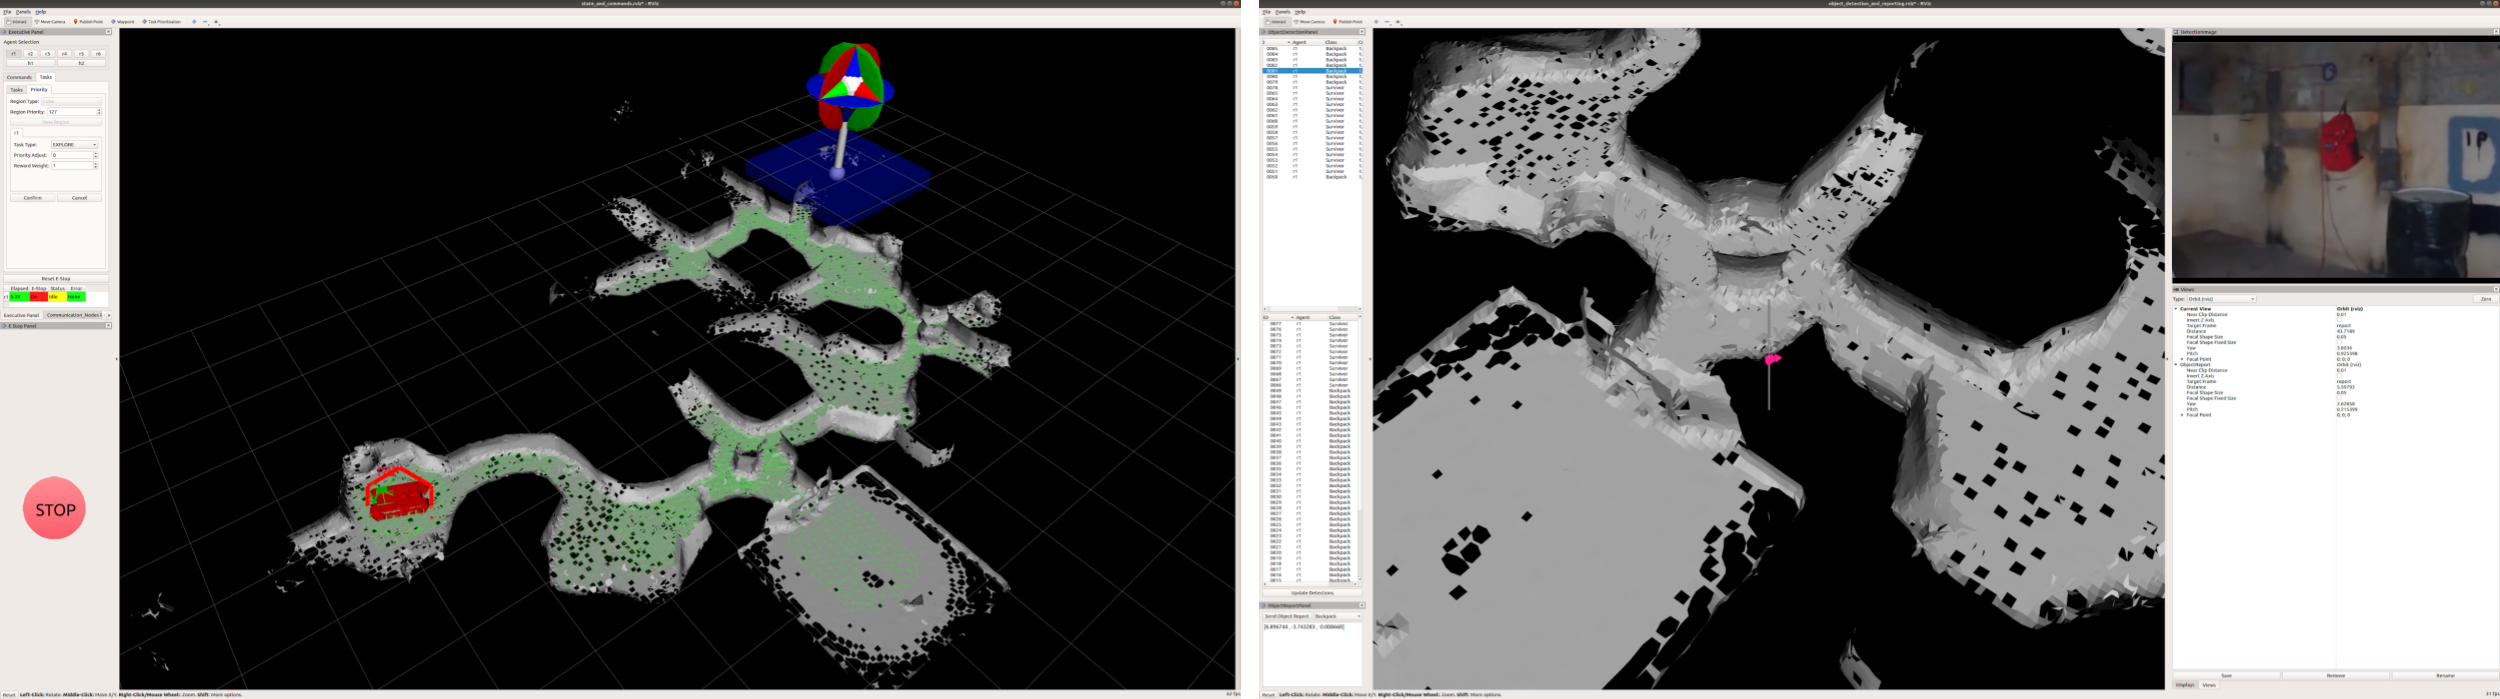Screen dimensions: 2500x699
Task: Choose Publish Point tool in right window
Action: 1348,21
